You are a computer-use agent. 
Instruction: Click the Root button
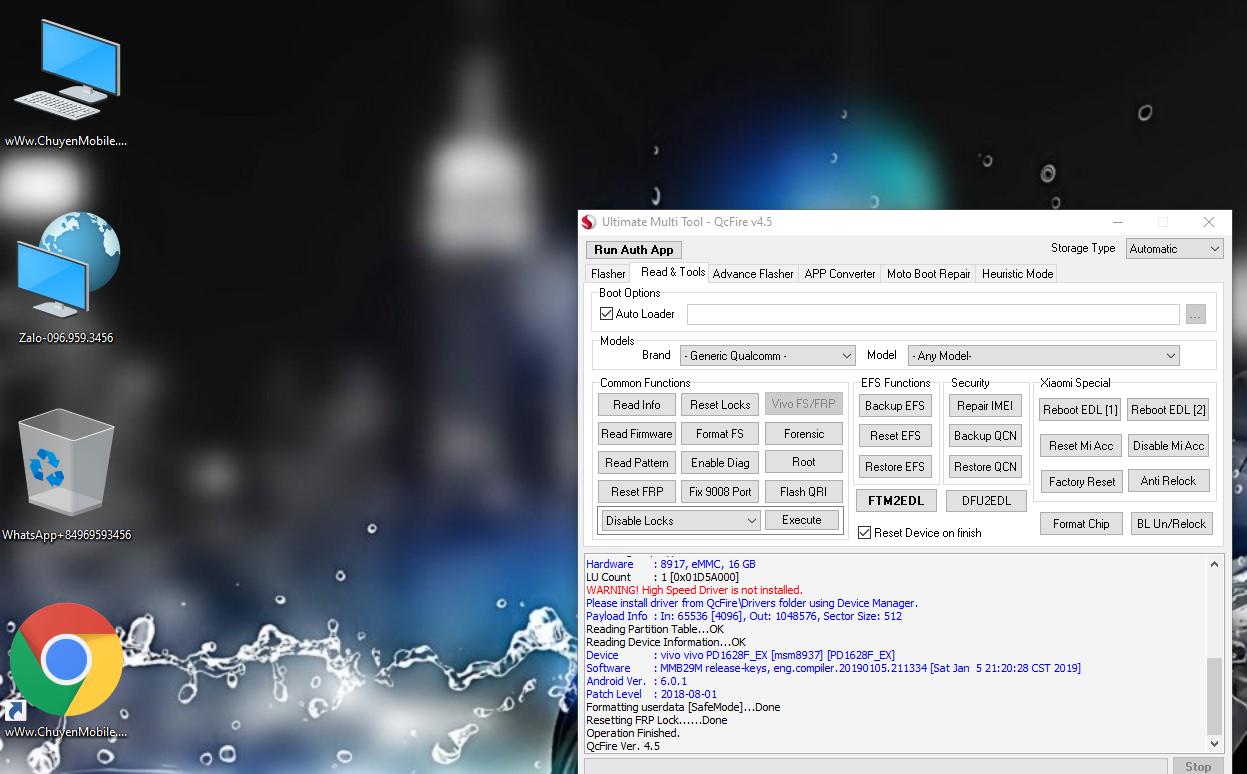coord(804,462)
